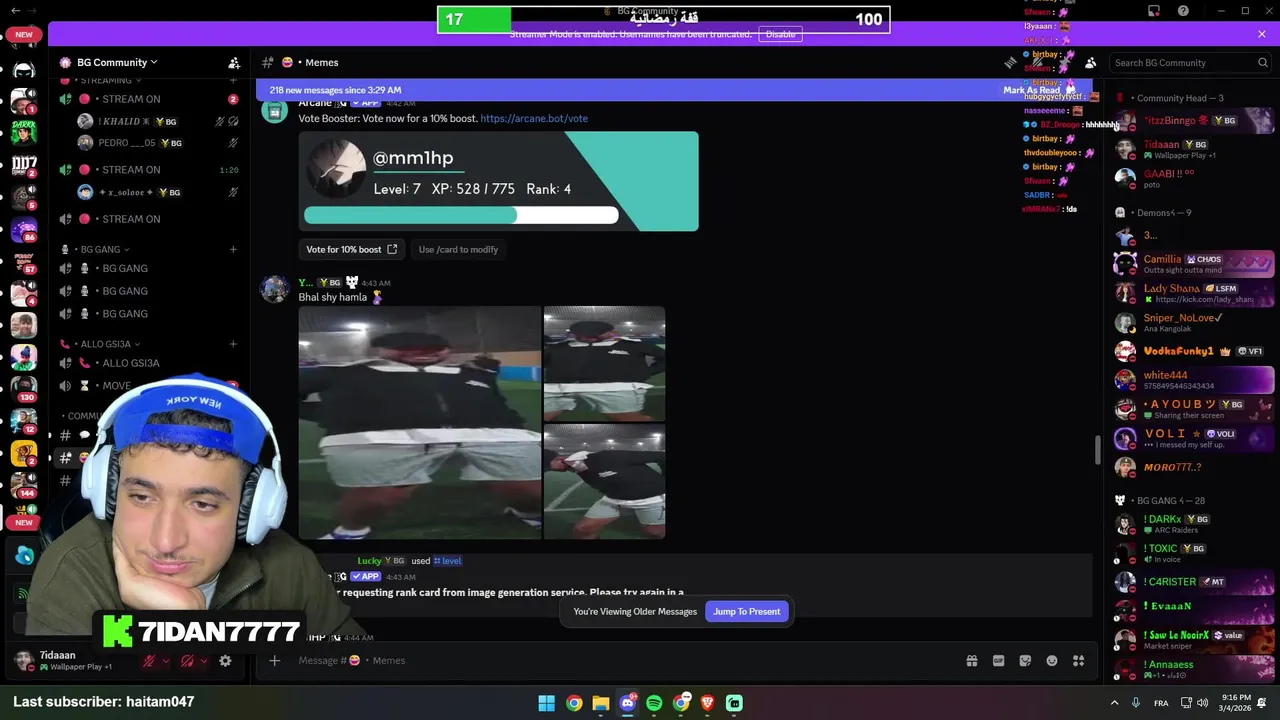Join first STREAM ON voice channel
Viewport: 1280px width, 720px height.
pyautogui.click(x=150, y=99)
